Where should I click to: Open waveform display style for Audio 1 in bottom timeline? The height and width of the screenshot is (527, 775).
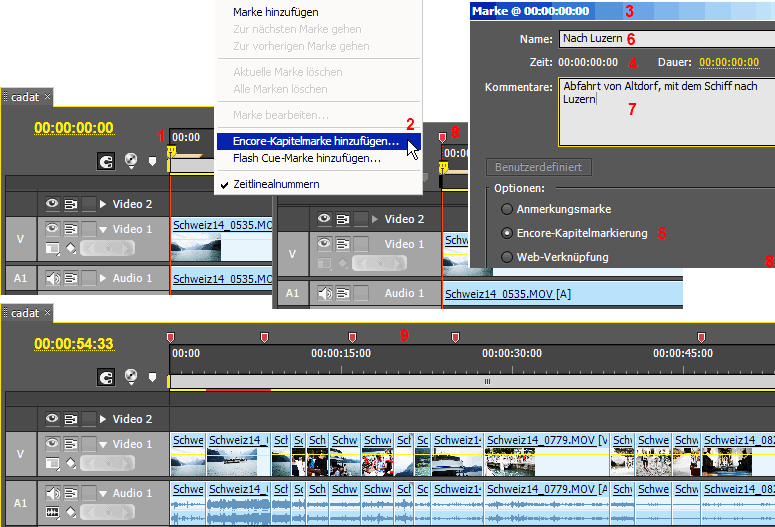[52, 512]
